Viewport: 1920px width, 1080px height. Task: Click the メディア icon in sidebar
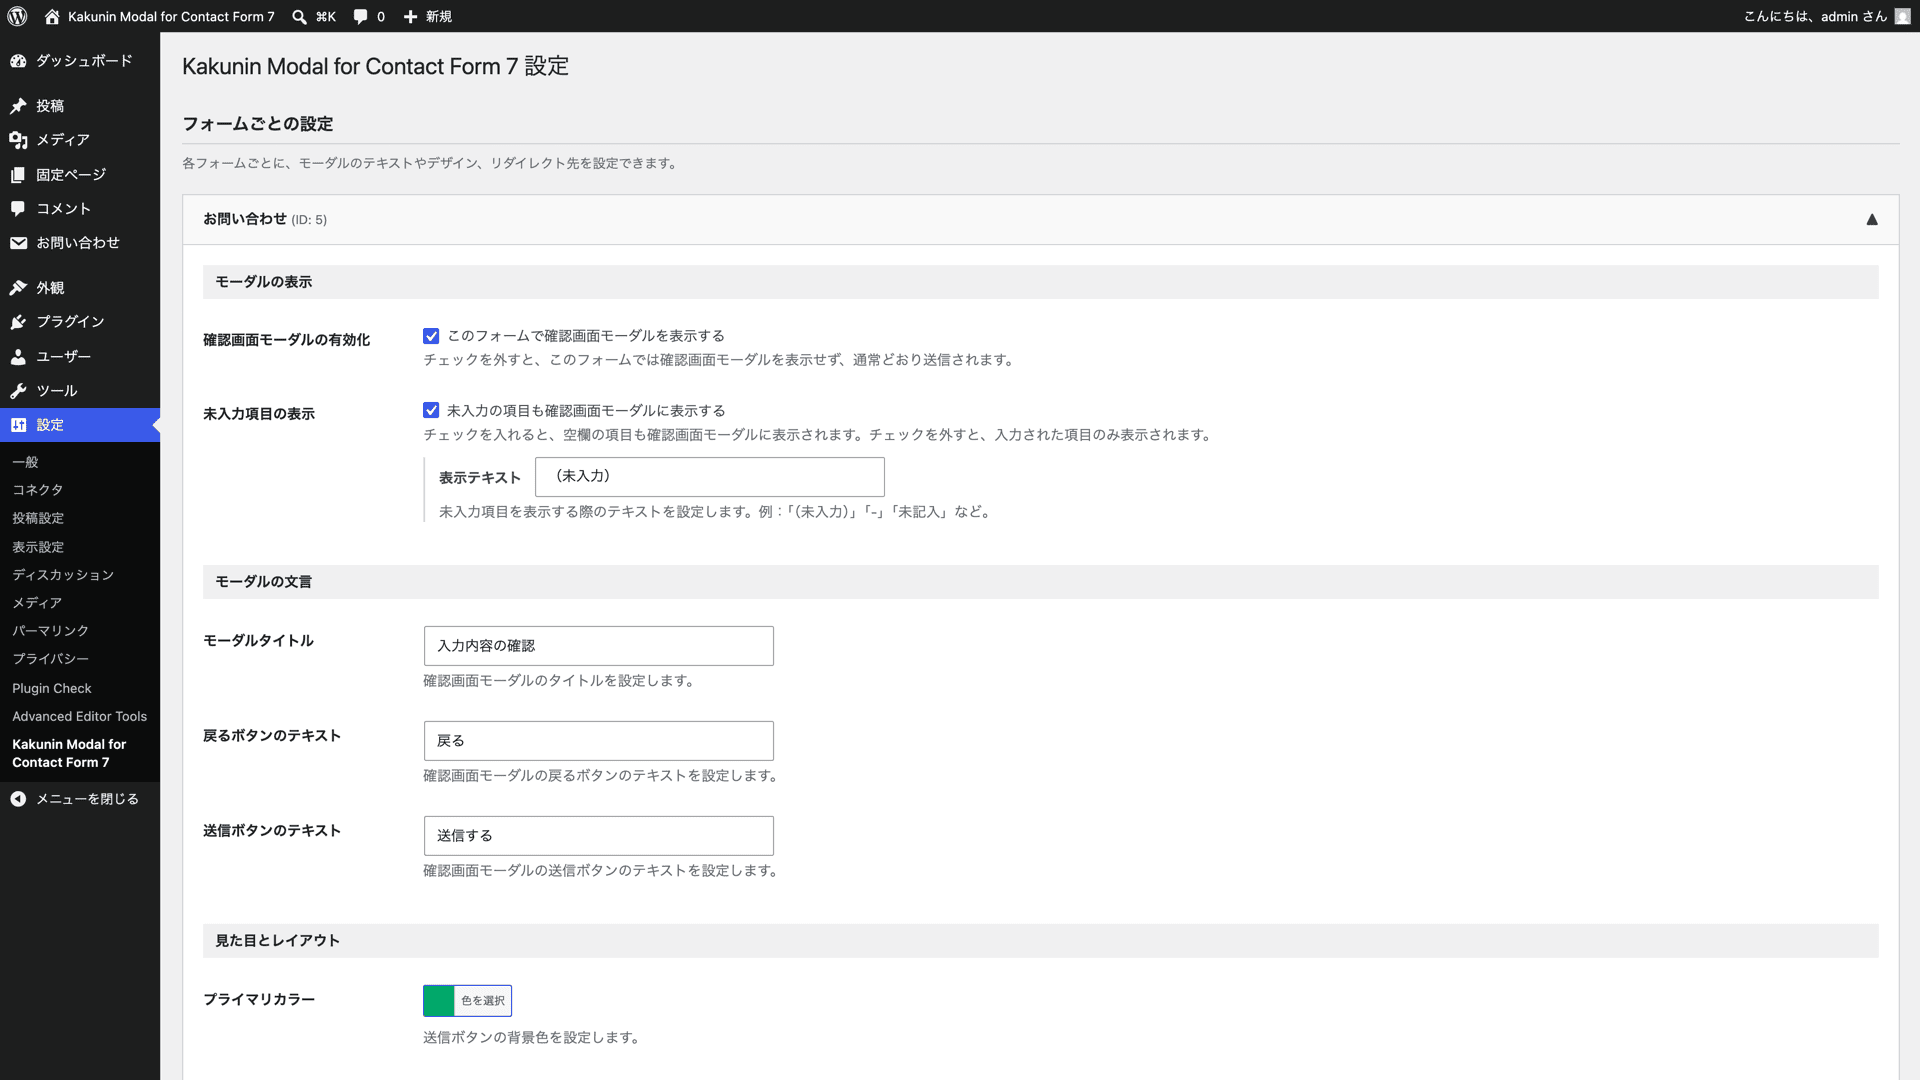[18, 140]
